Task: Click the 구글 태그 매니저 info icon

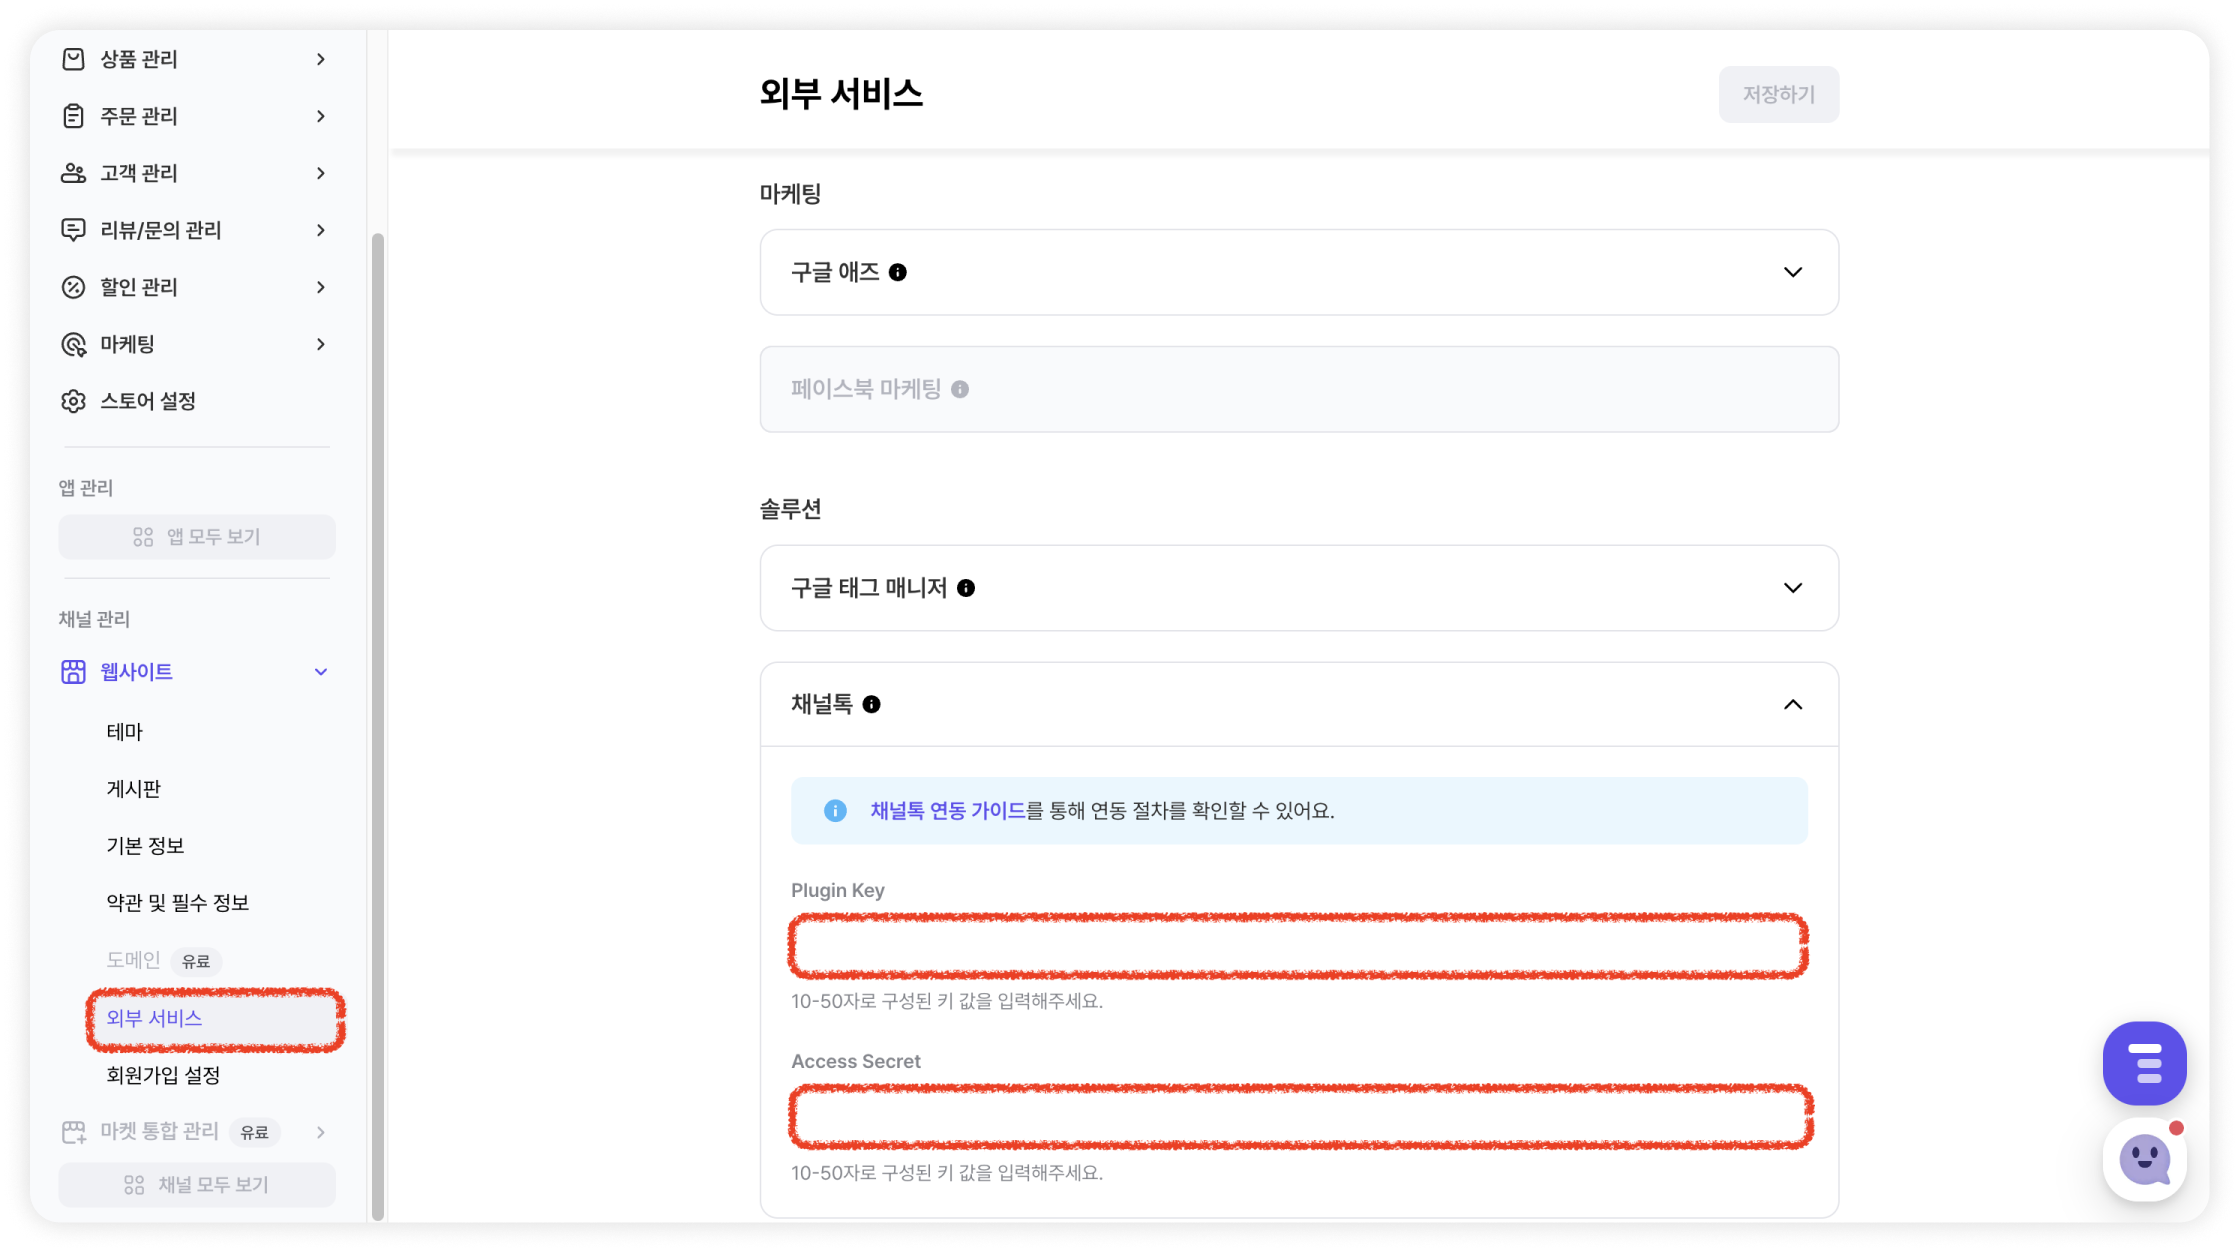Action: (965, 588)
